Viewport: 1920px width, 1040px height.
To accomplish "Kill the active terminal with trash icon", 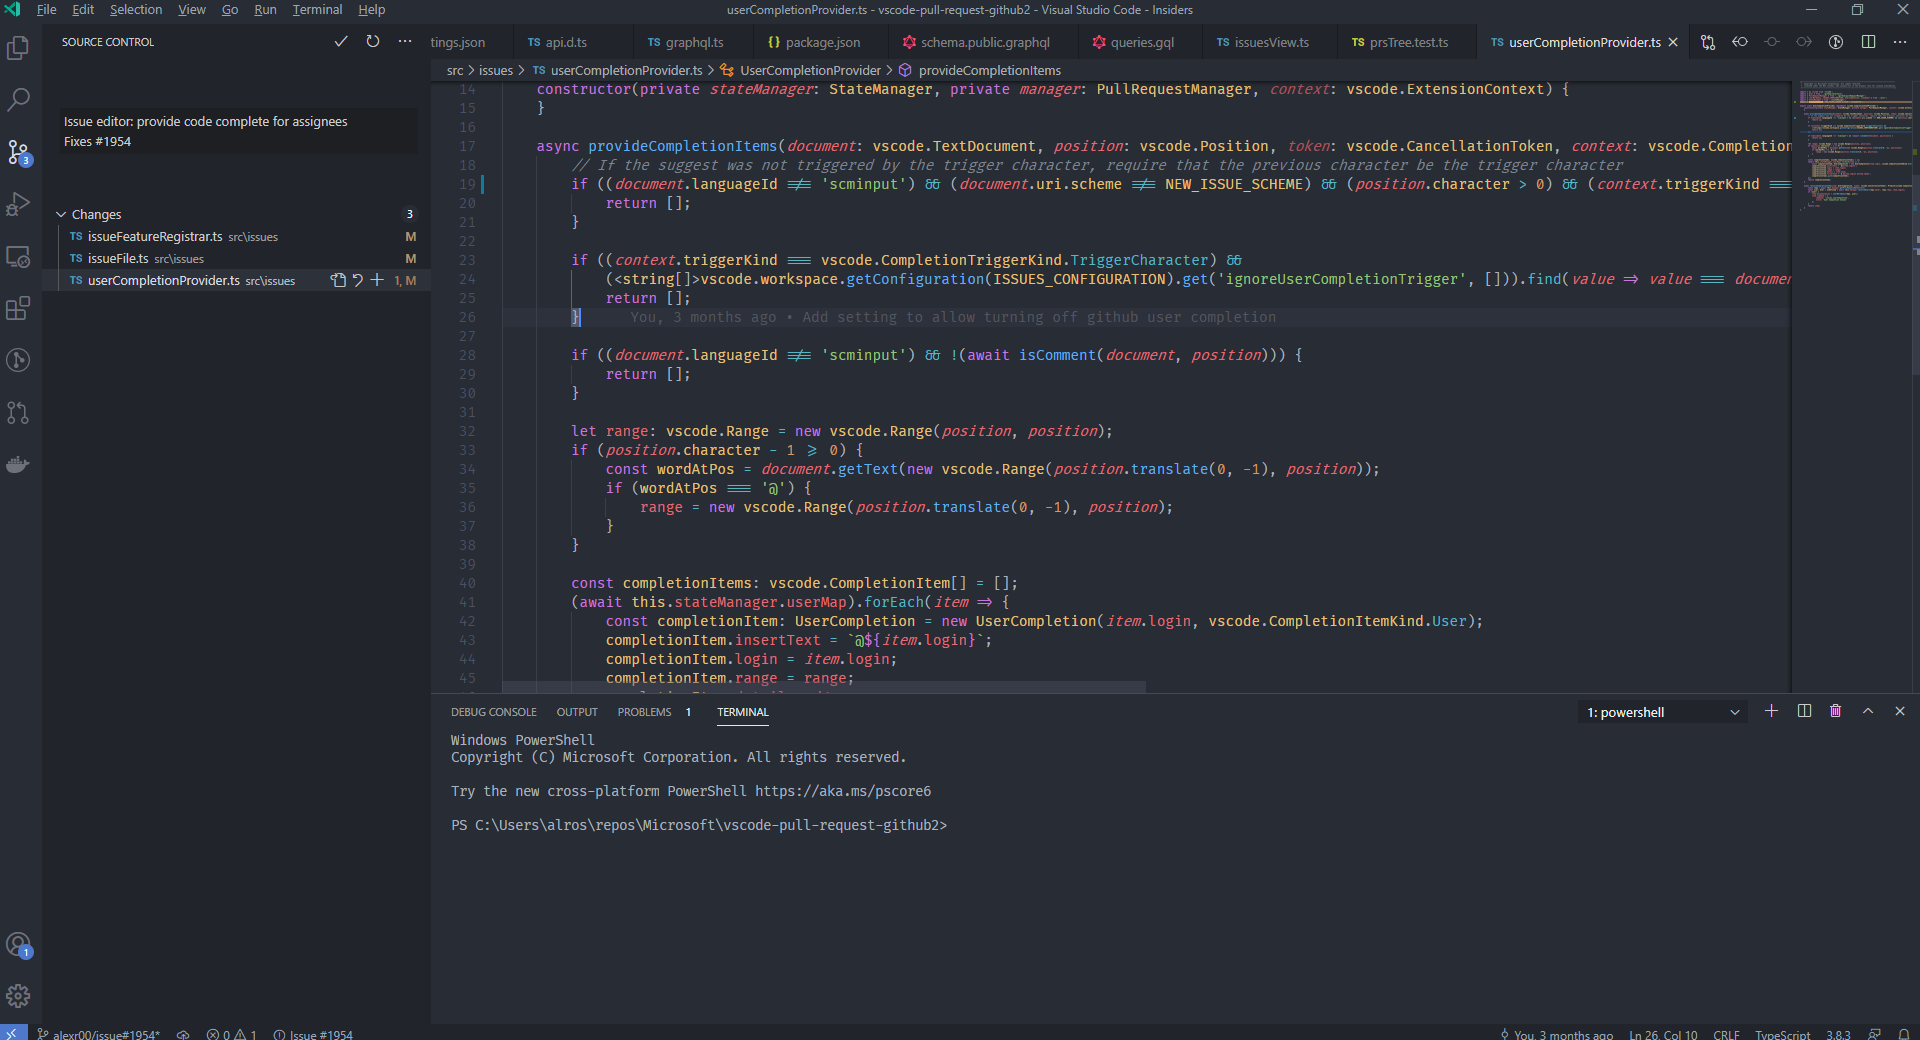I will pyautogui.click(x=1835, y=711).
